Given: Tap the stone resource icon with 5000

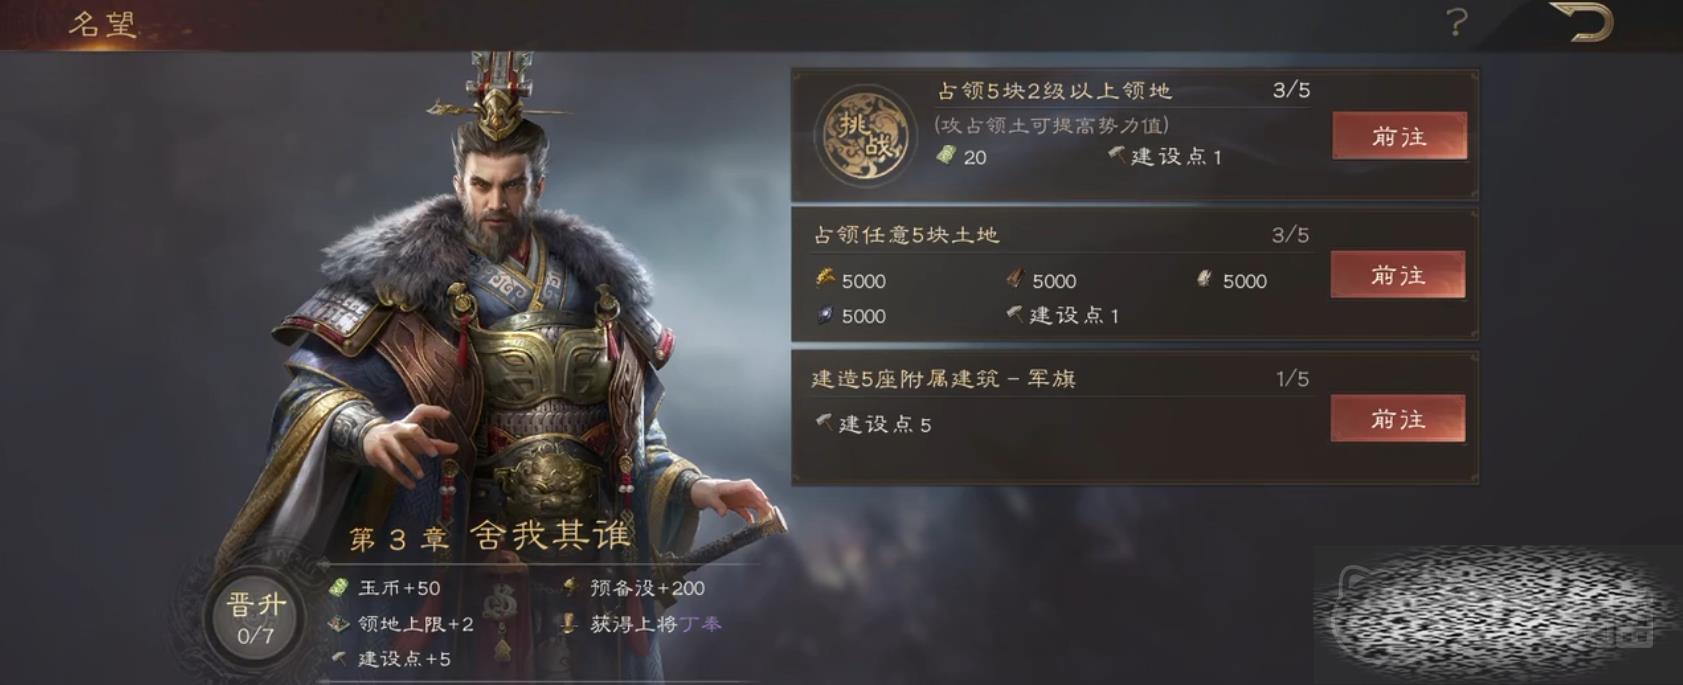Looking at the screenshot, I should (1205, 279).
